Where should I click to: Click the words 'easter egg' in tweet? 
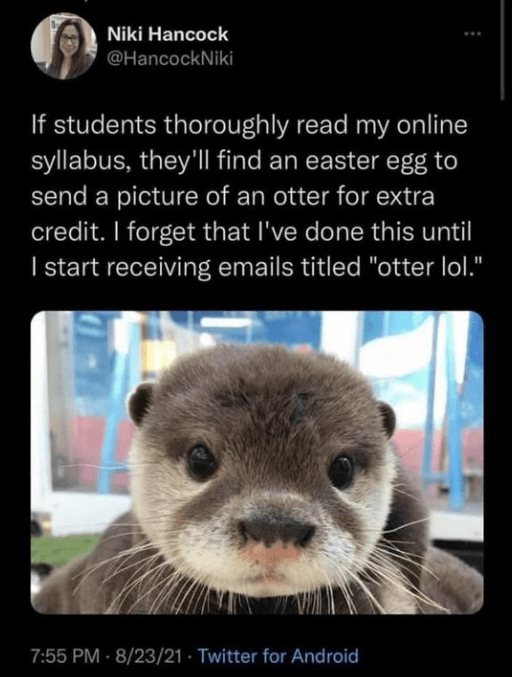366,162
